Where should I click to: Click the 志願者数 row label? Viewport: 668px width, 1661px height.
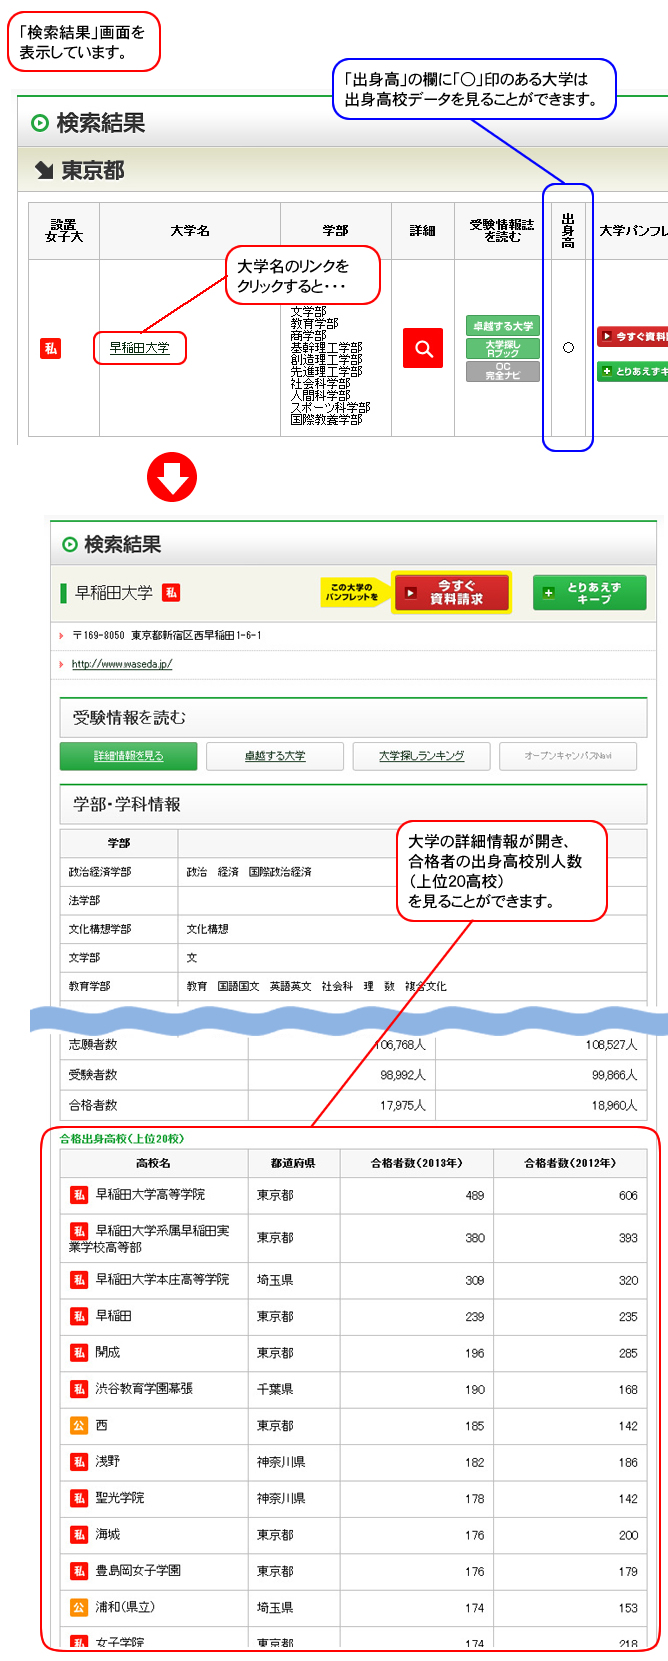coord(93,1045)
